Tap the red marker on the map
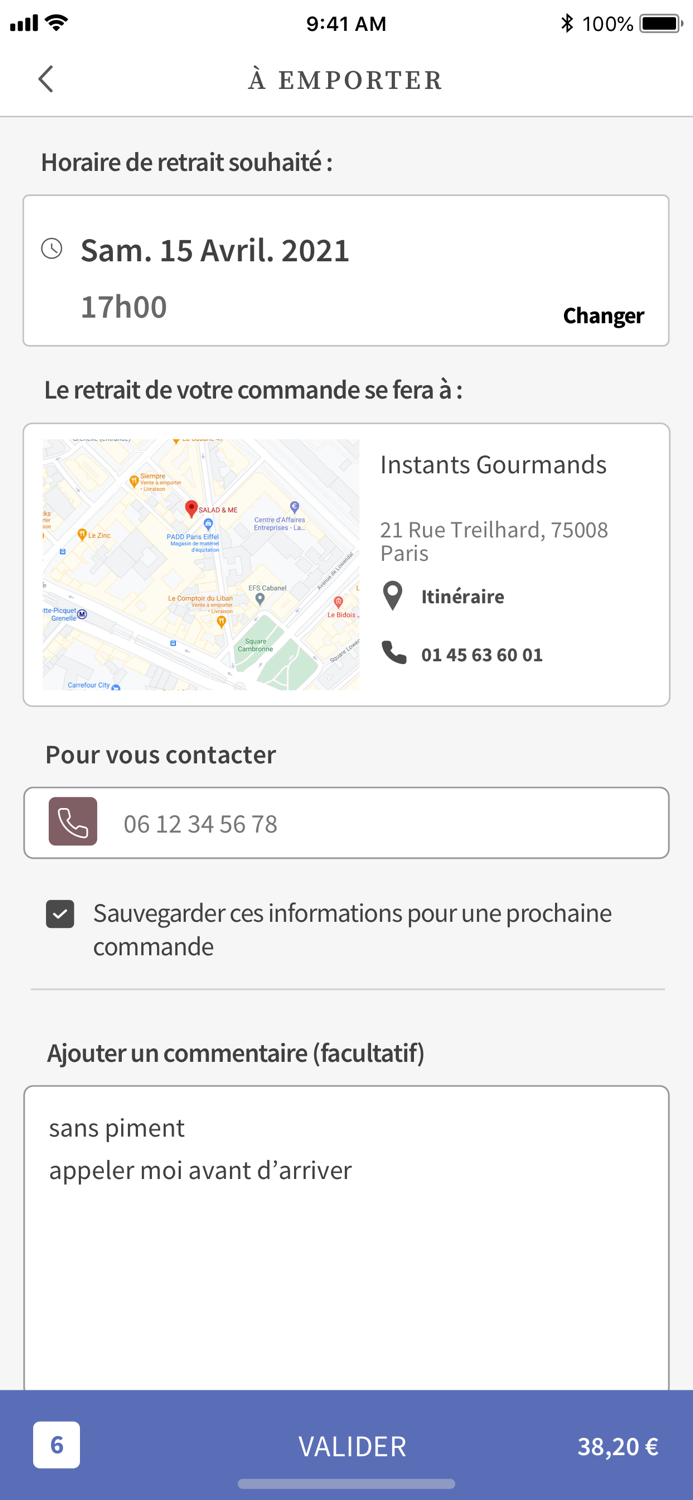 [192, 509]
